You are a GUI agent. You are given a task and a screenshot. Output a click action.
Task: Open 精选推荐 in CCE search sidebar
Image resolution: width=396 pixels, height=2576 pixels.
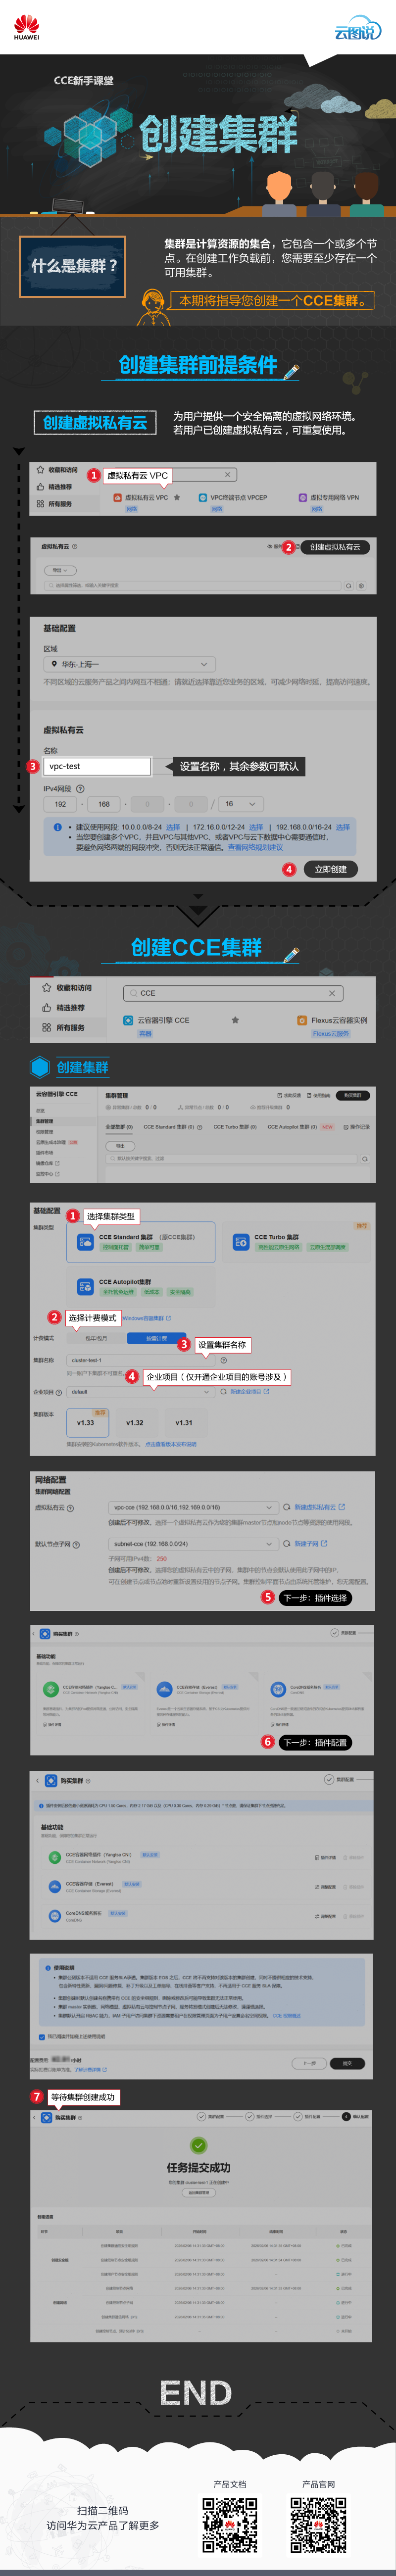(63, 1007)
